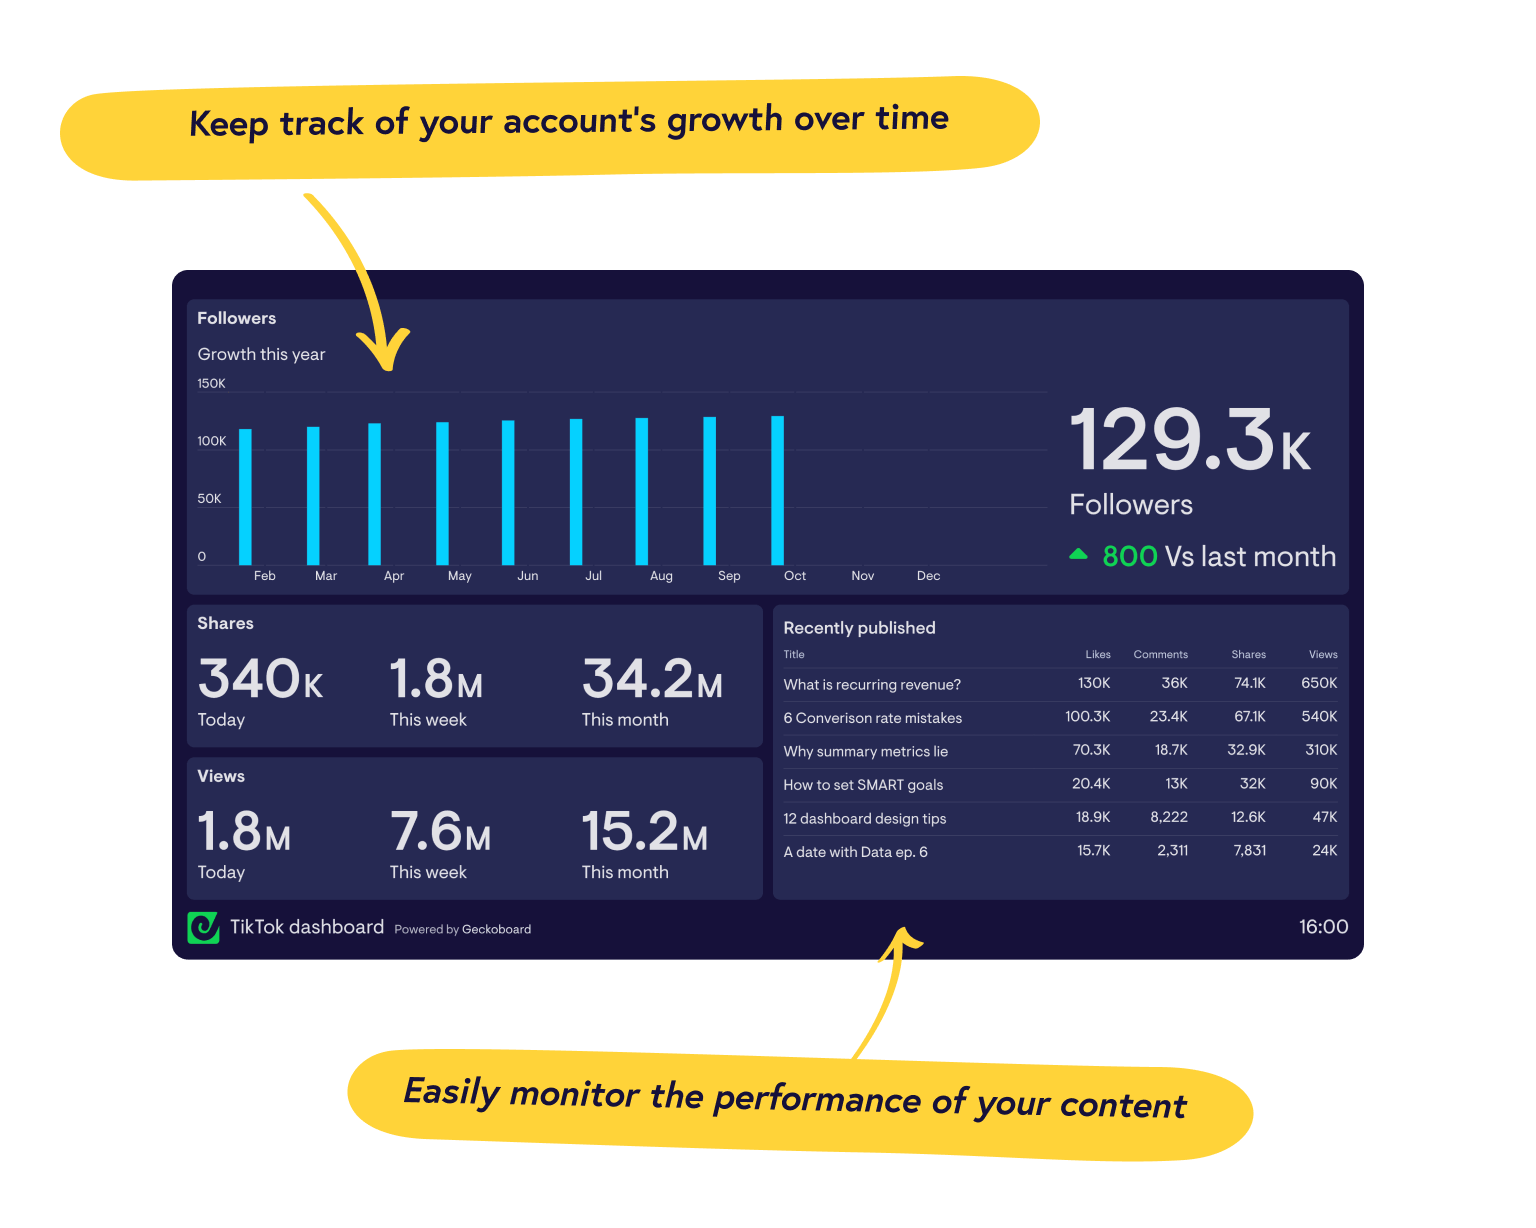Click the 'TikTok dashboard' title text

point(307,927)
